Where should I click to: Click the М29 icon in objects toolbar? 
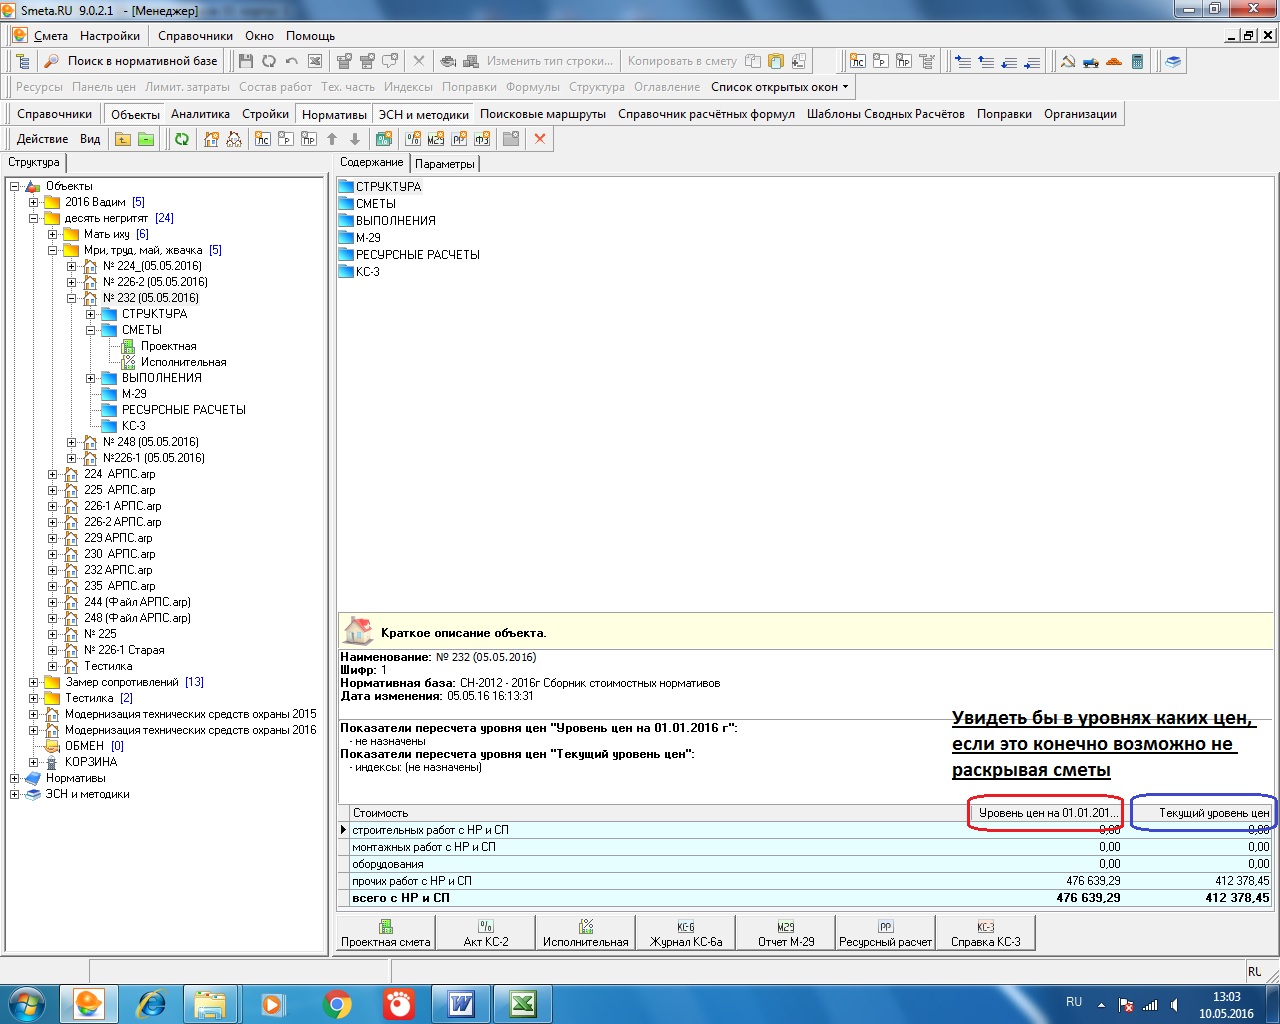[x=436, y=139]
